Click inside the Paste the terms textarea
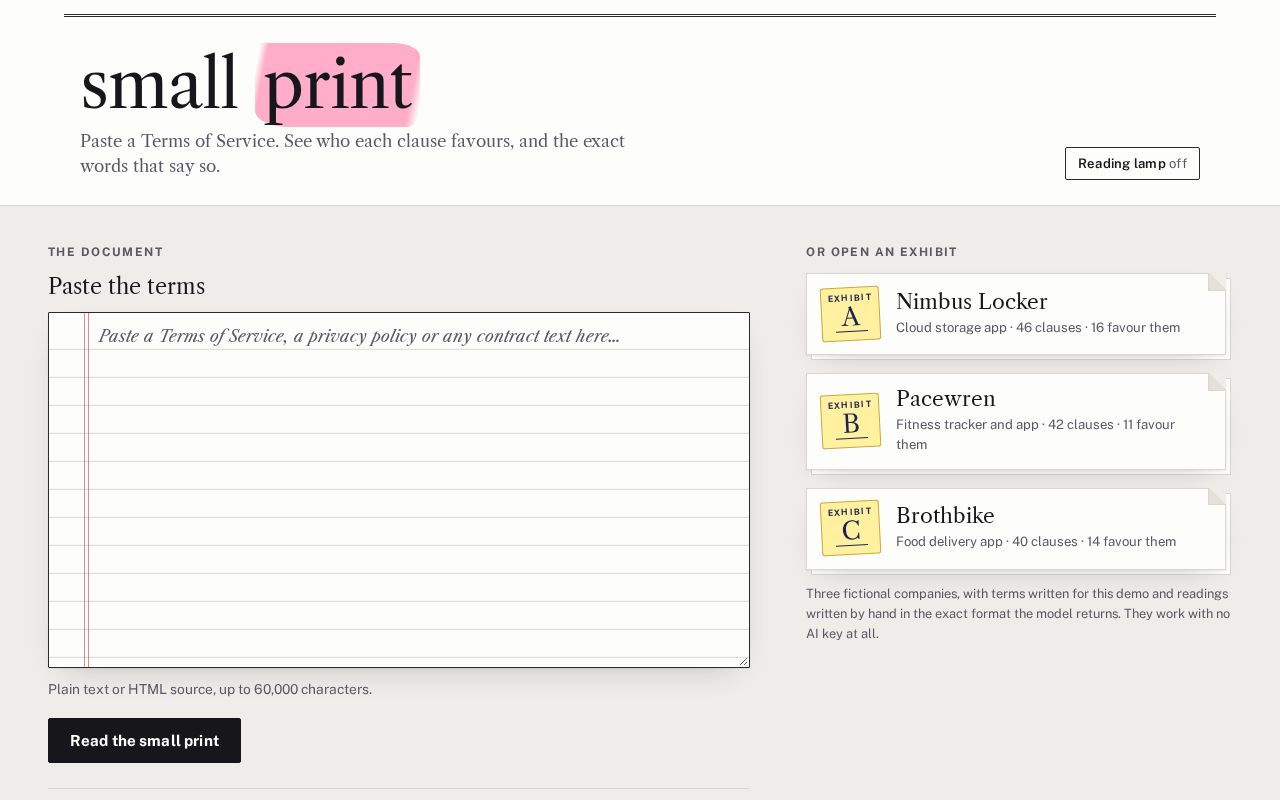 [399, 490]
